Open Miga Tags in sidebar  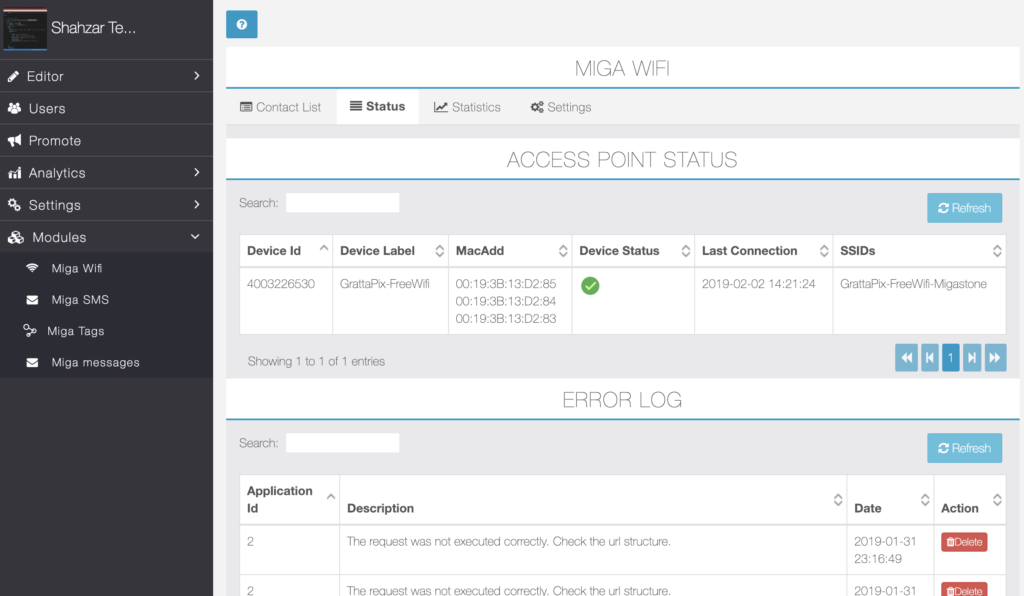click(75, 331)
